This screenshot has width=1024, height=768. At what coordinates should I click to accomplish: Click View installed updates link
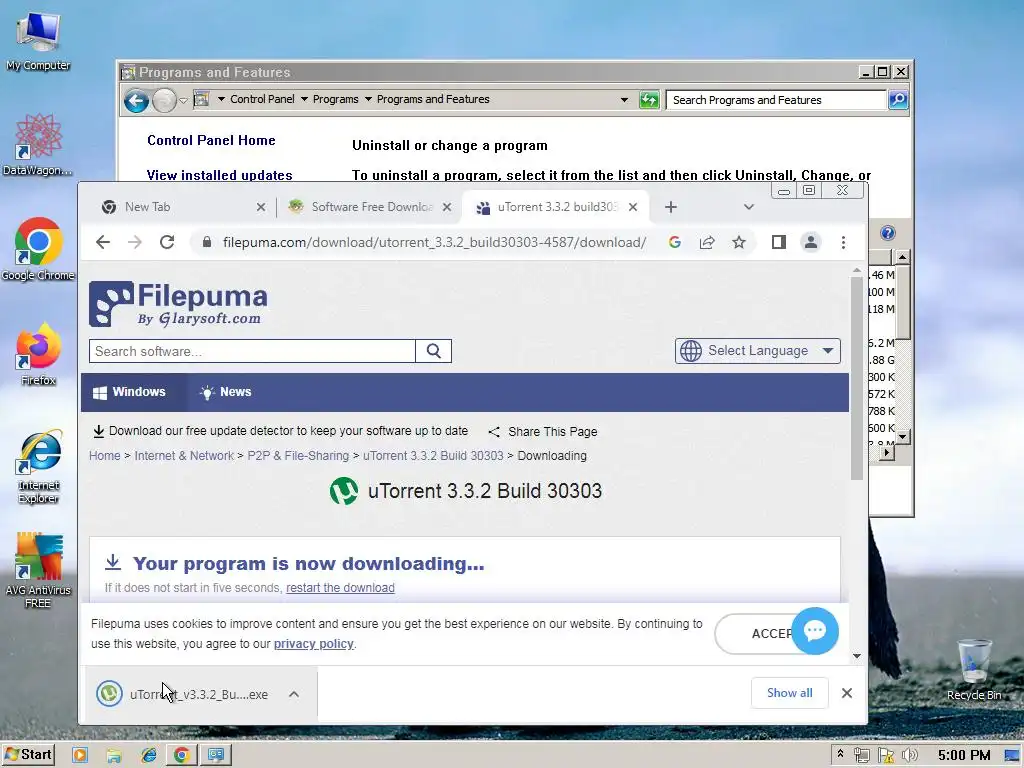(x=219, y=175)
